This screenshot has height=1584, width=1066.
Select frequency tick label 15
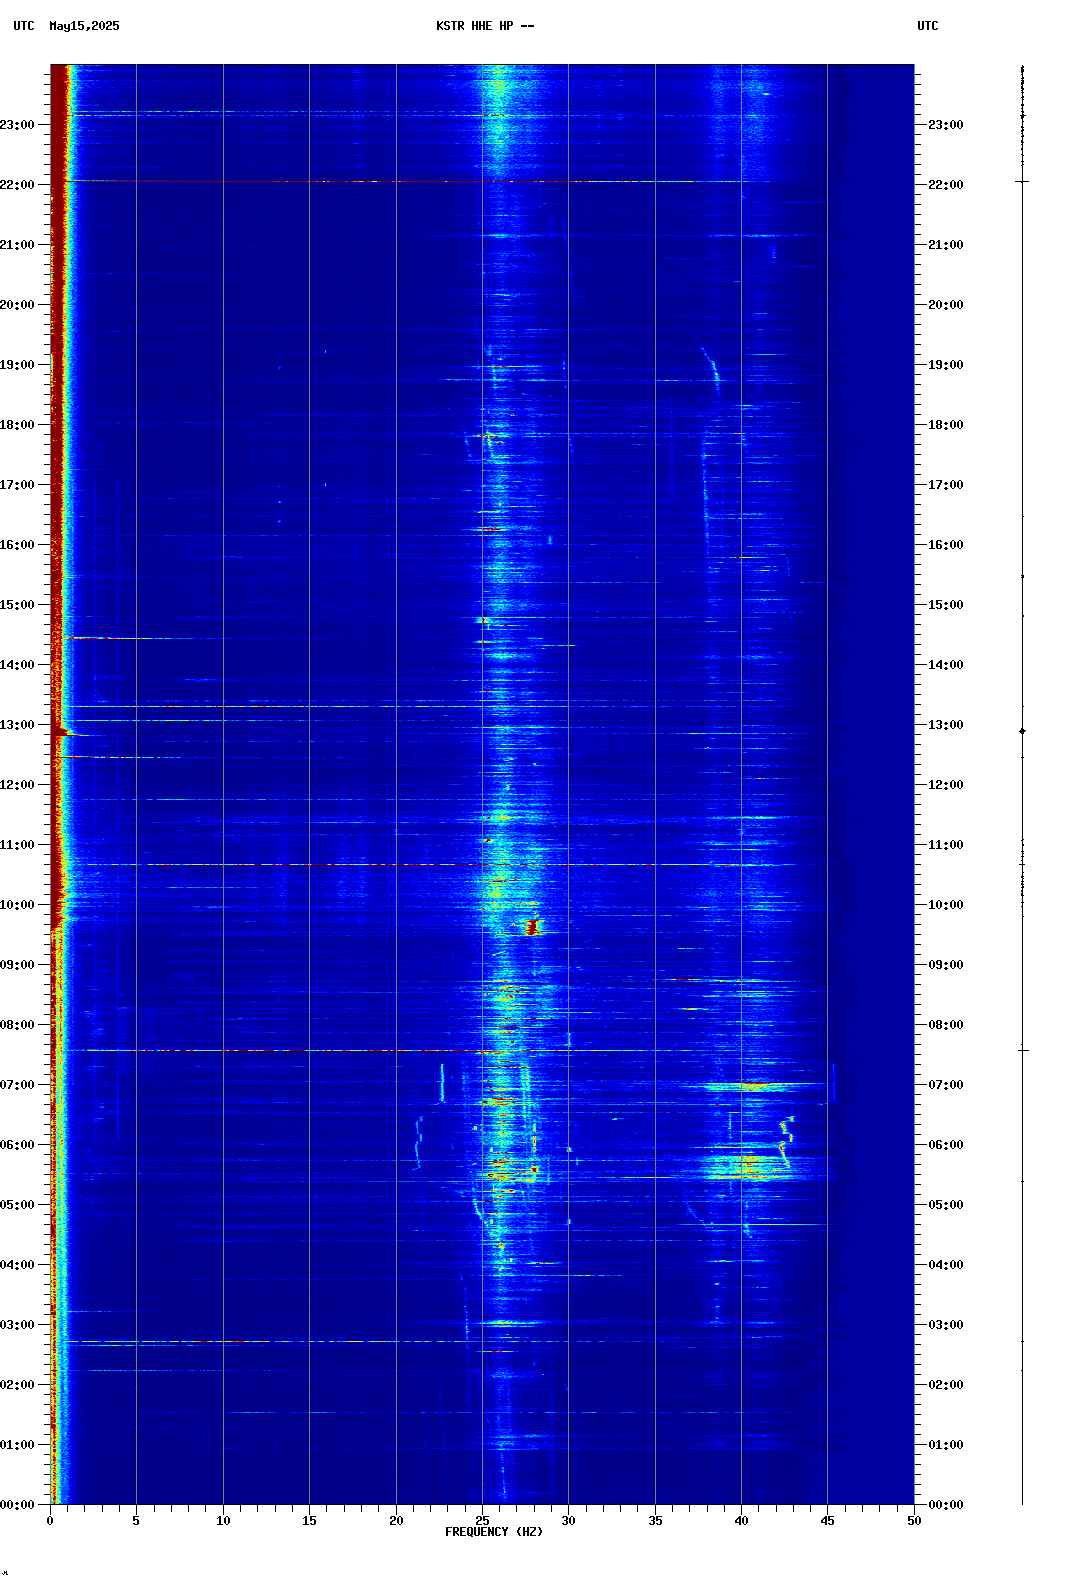pos(309,1521)
